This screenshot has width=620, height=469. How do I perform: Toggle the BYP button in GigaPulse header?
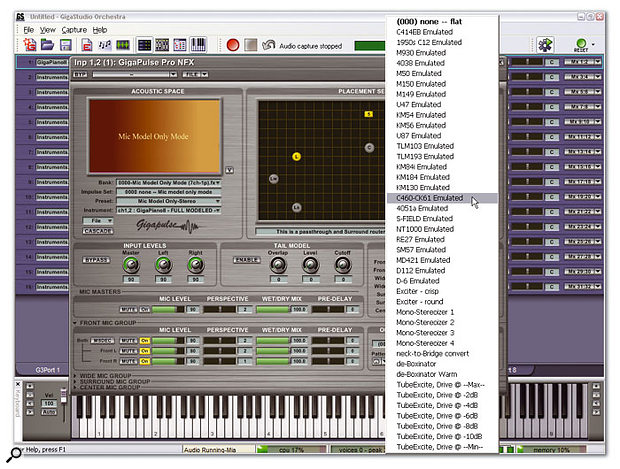80,74
